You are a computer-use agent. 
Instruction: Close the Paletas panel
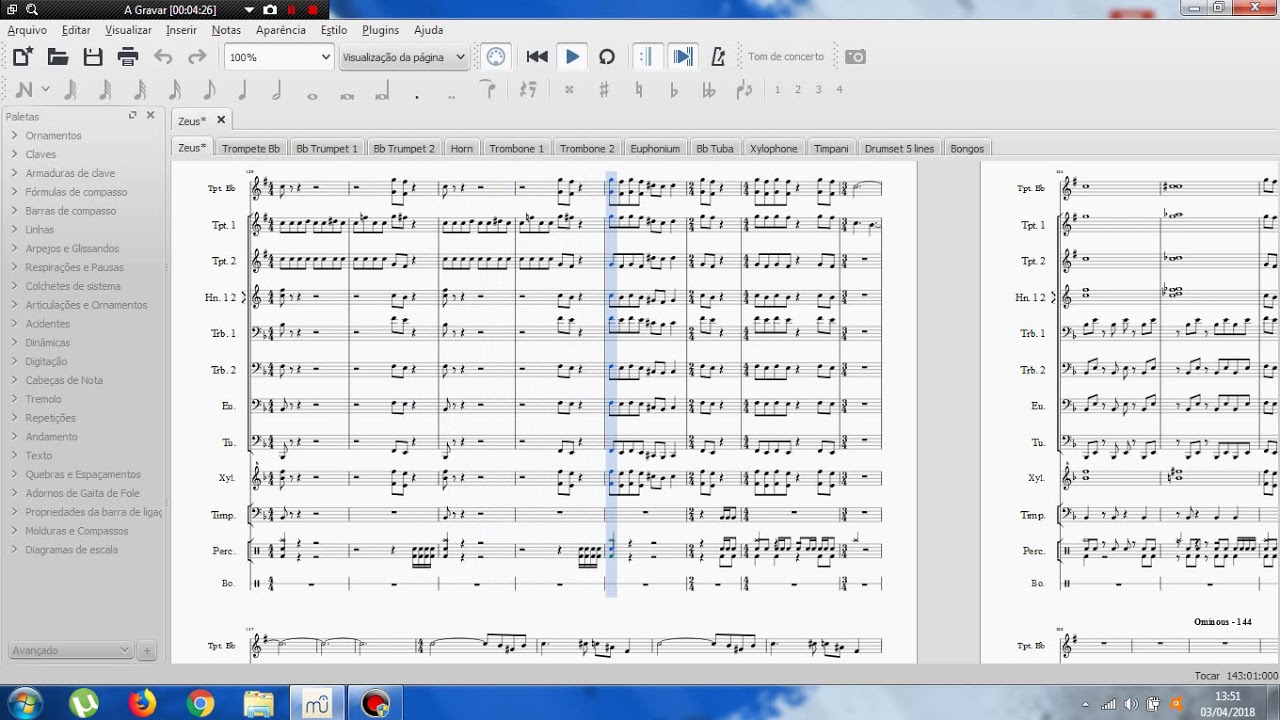151,115
